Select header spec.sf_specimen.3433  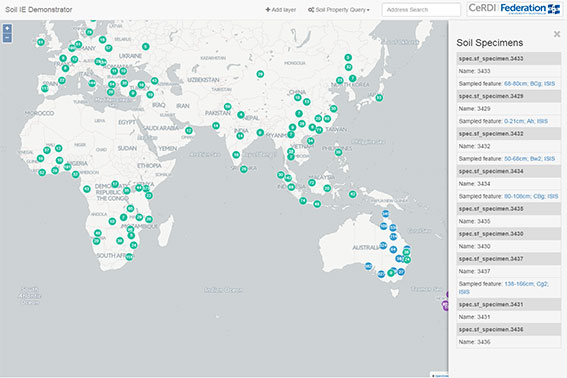pos(509,59)
